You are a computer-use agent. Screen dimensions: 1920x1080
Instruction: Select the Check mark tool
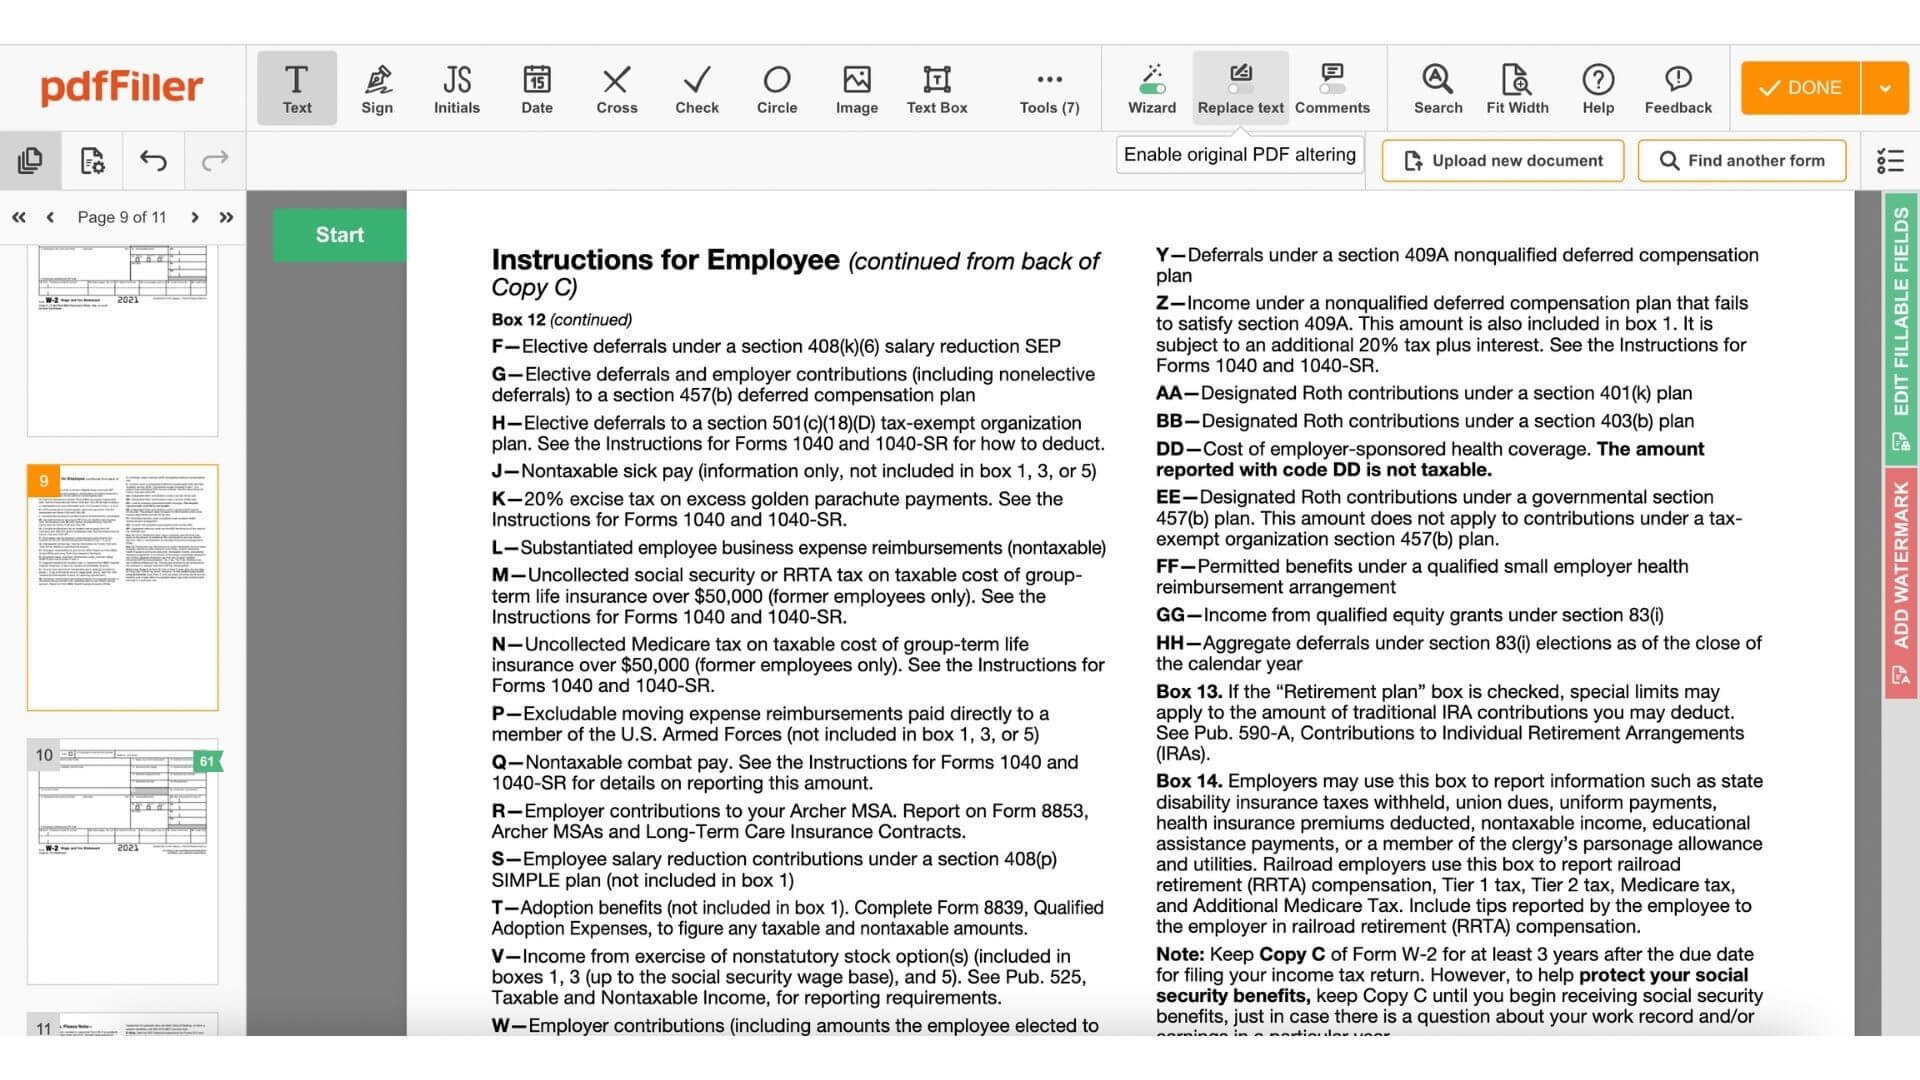coord(696,87)
